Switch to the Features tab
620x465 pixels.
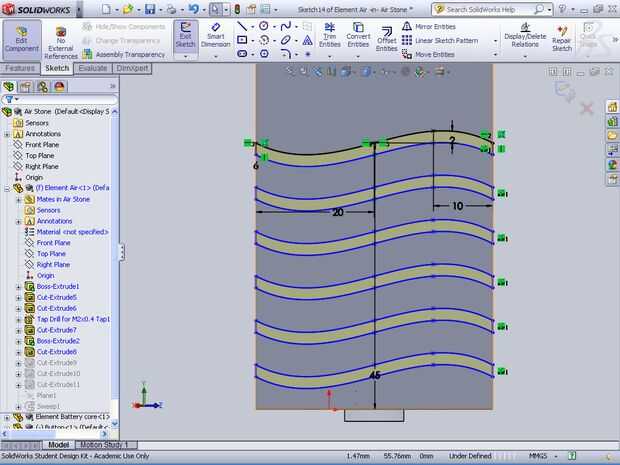tap(20, 68)
